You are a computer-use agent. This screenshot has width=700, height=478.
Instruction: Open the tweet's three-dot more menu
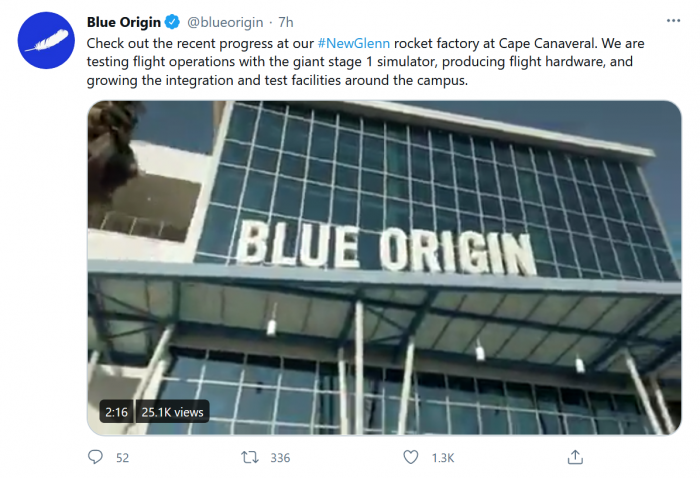coord(672,22)
